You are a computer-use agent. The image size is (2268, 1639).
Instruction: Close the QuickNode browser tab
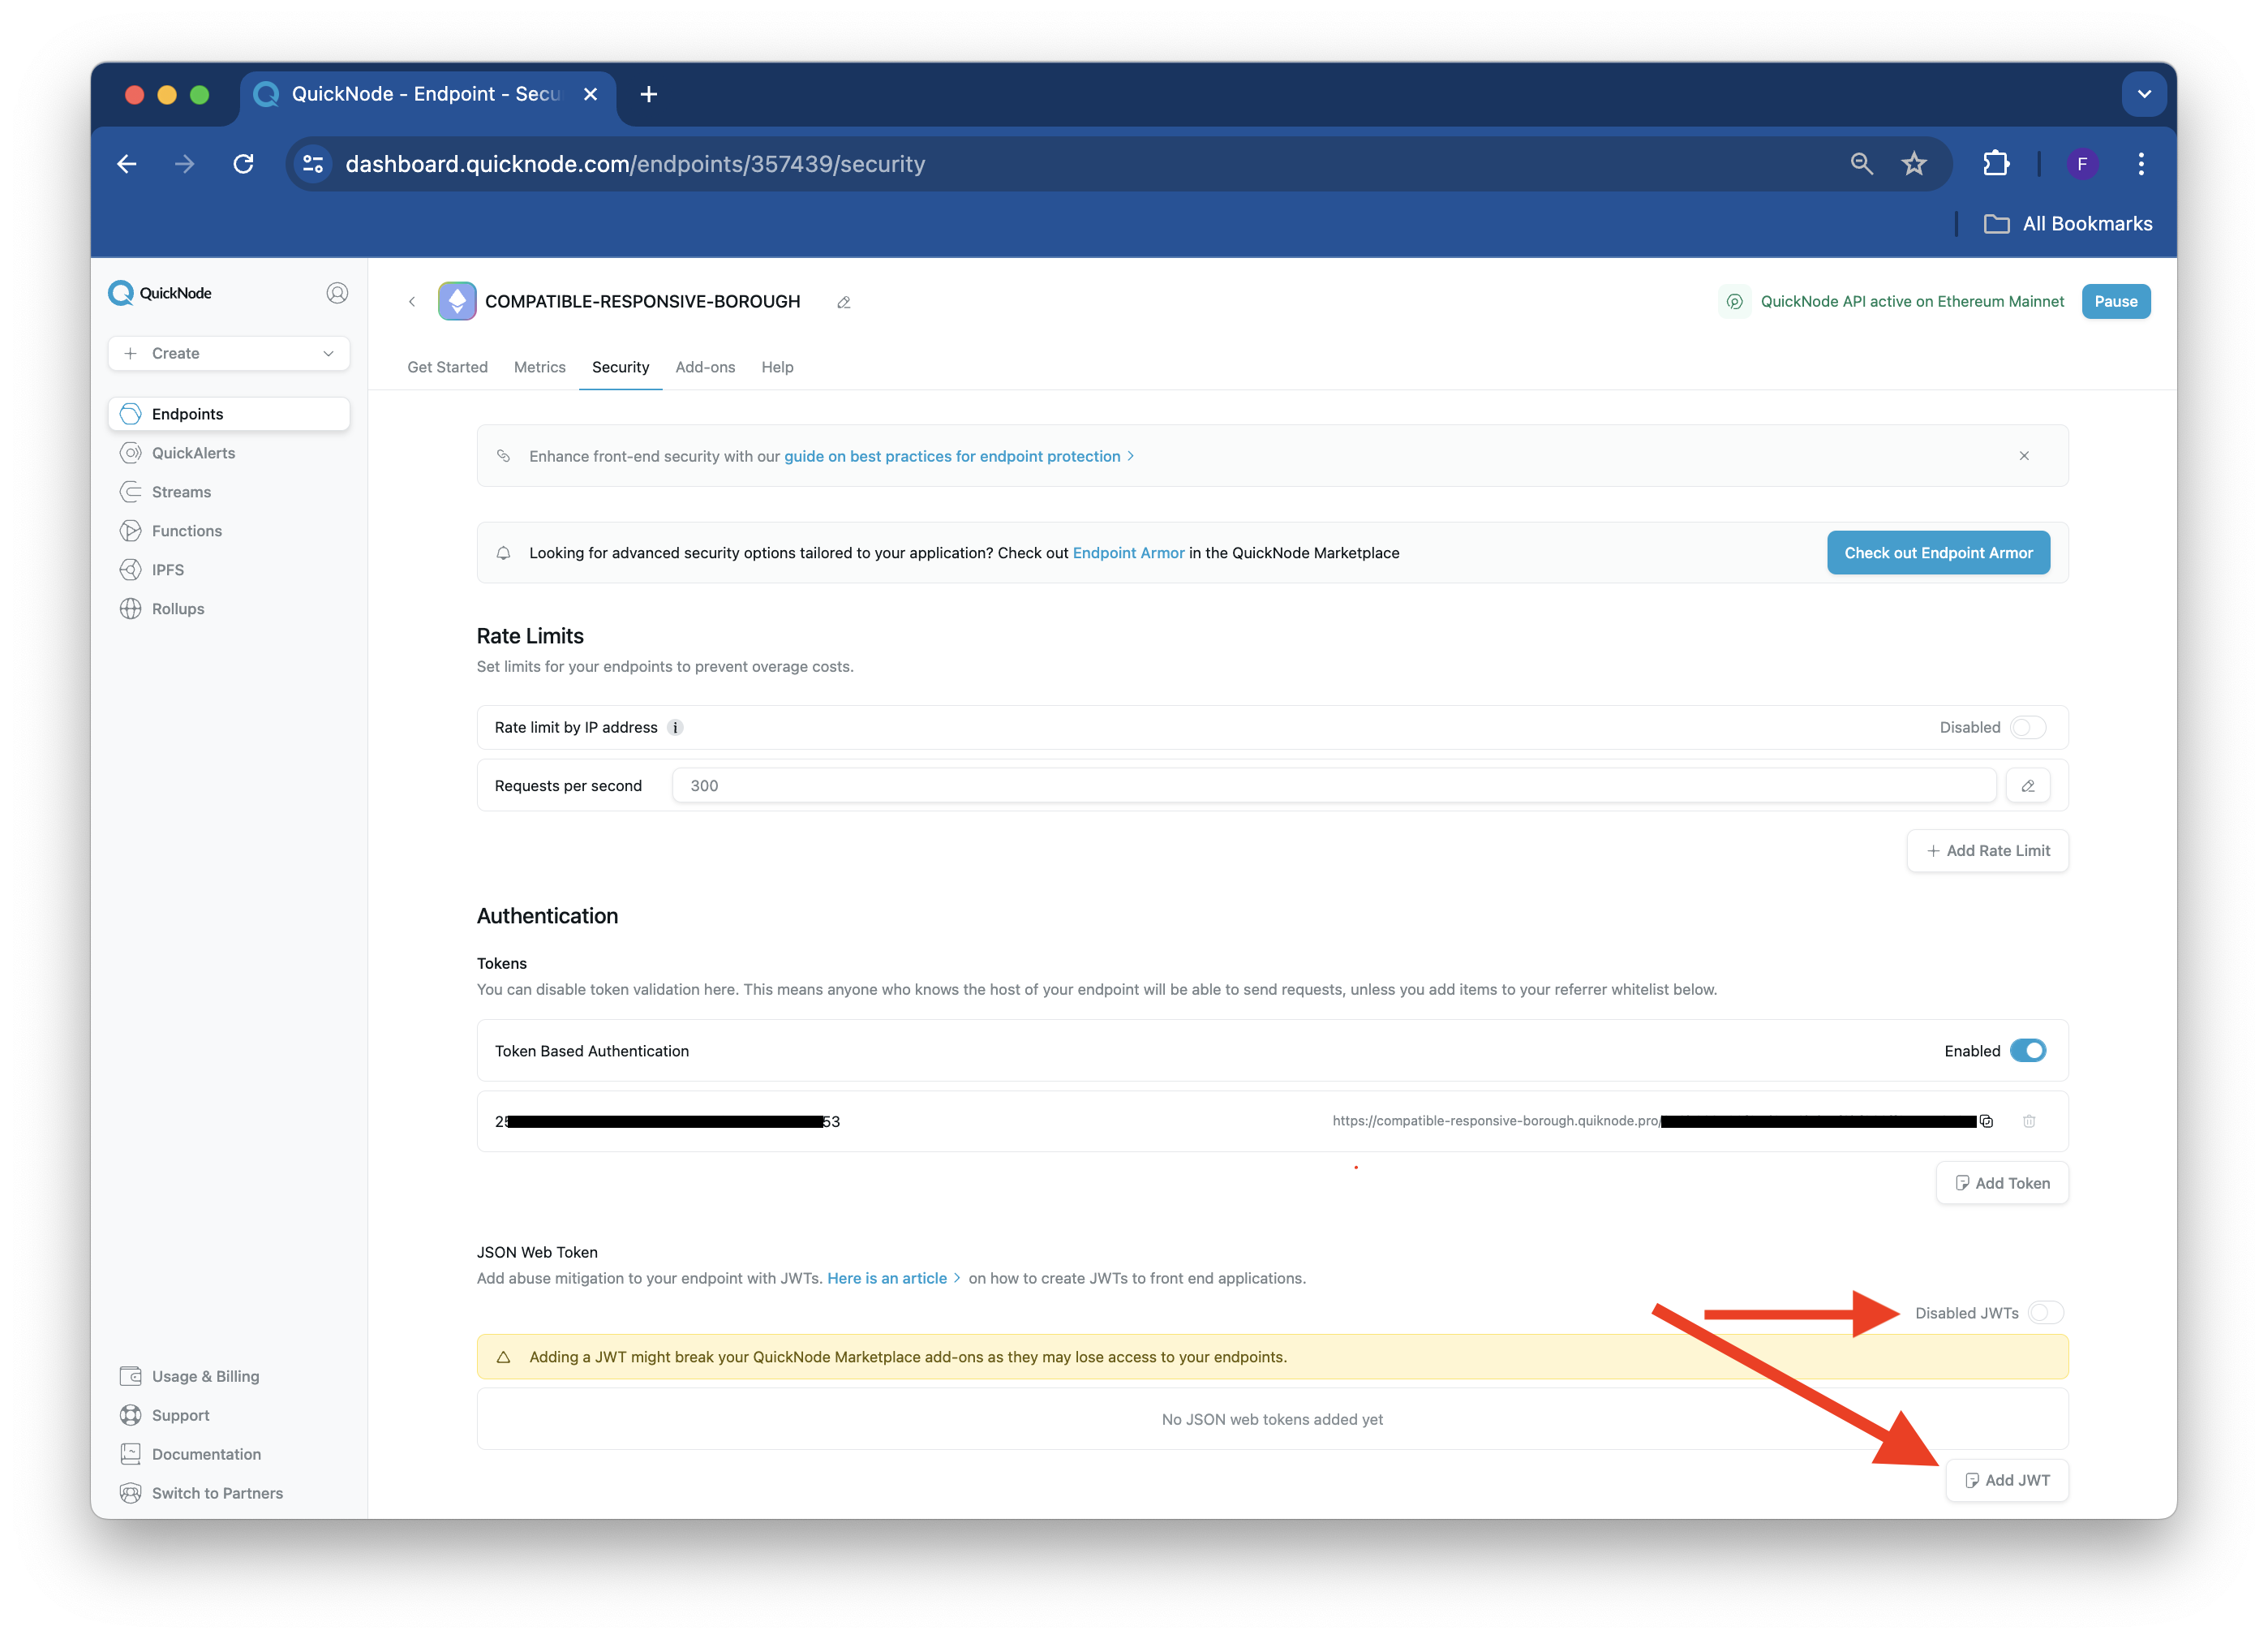[591, 94]
